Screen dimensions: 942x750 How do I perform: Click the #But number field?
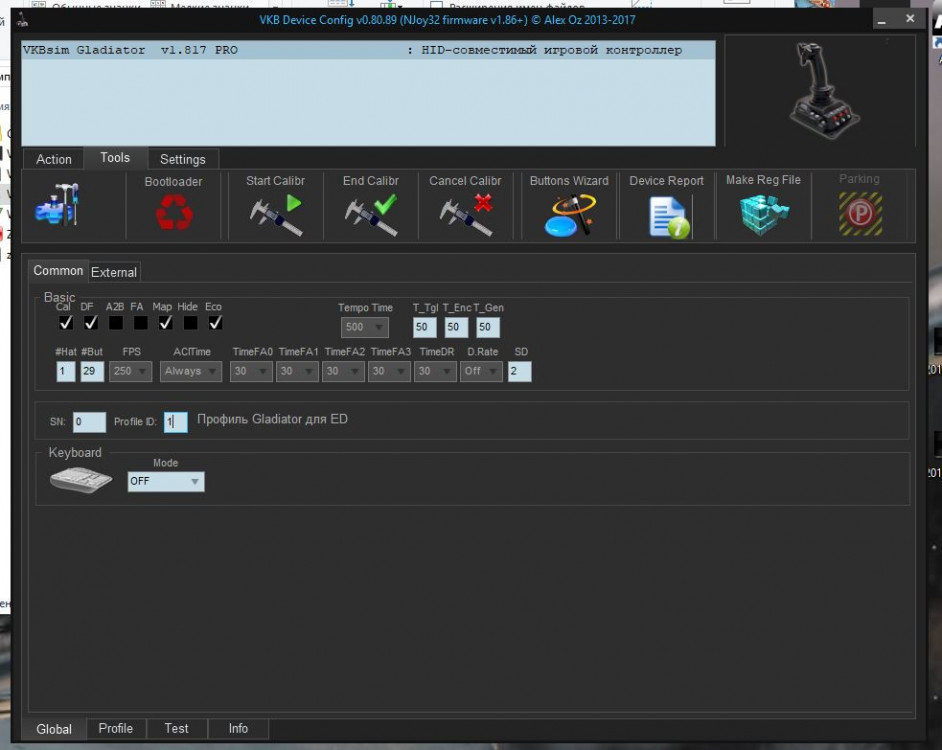(92, 371)
